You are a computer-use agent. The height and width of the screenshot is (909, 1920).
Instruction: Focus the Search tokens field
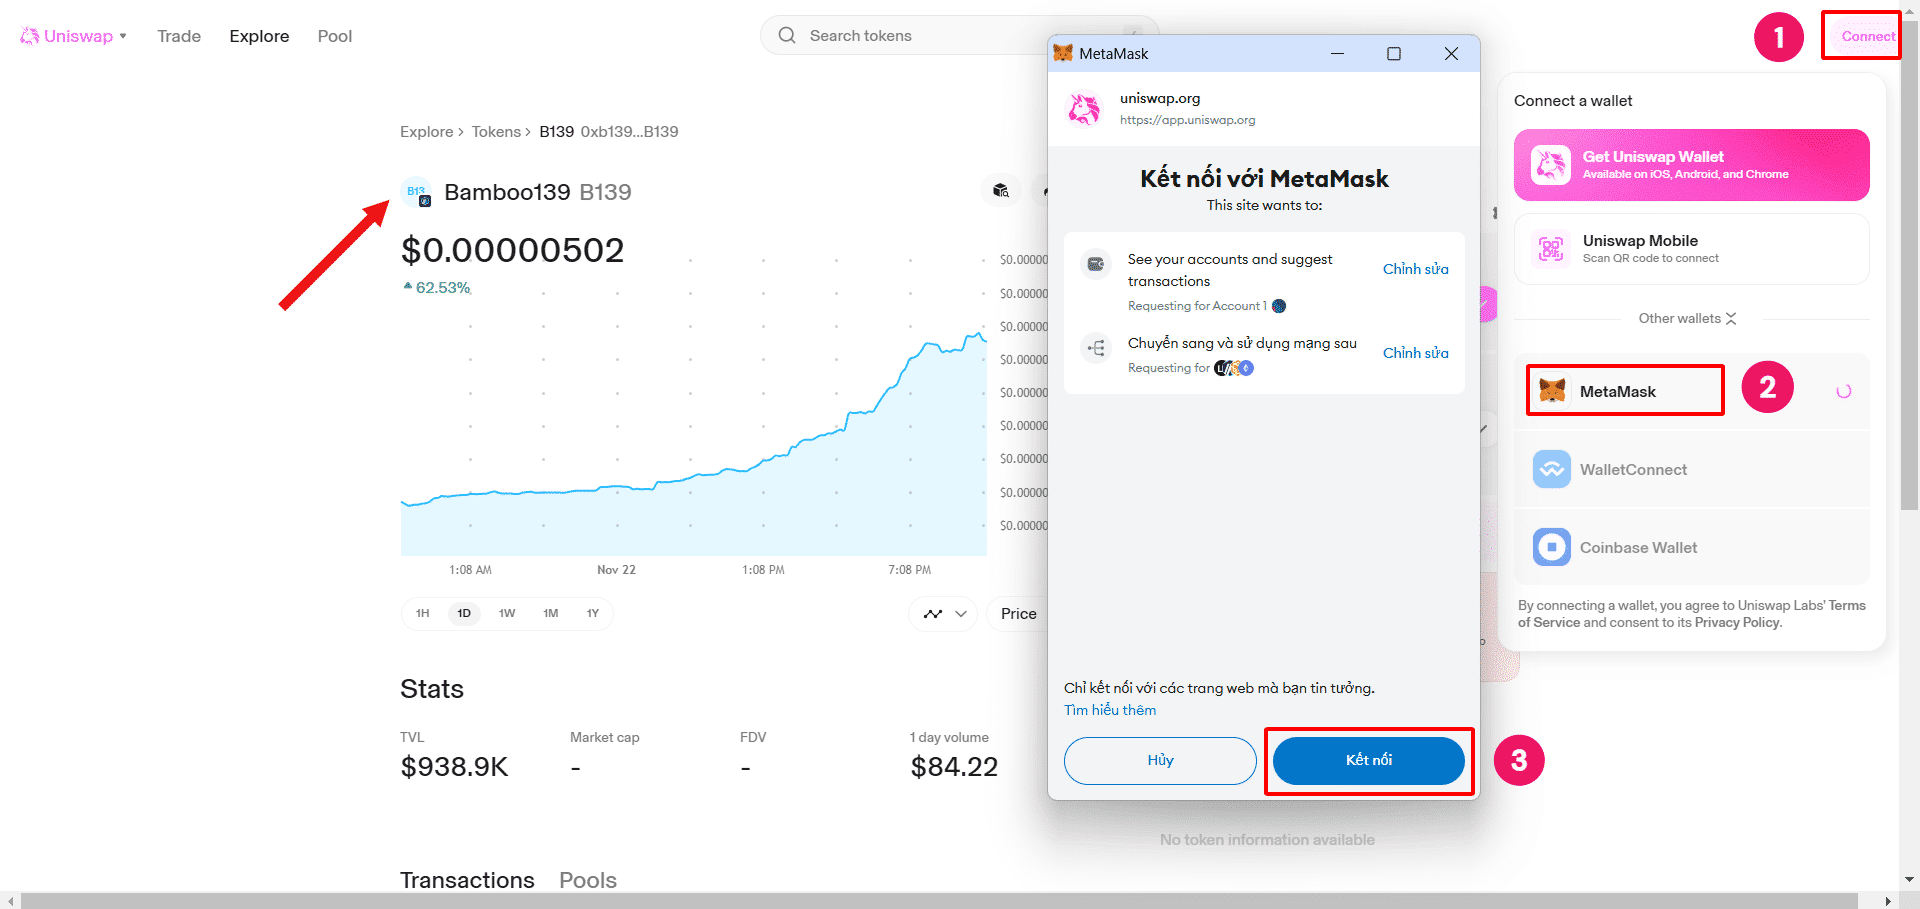(x=959, y=35)
